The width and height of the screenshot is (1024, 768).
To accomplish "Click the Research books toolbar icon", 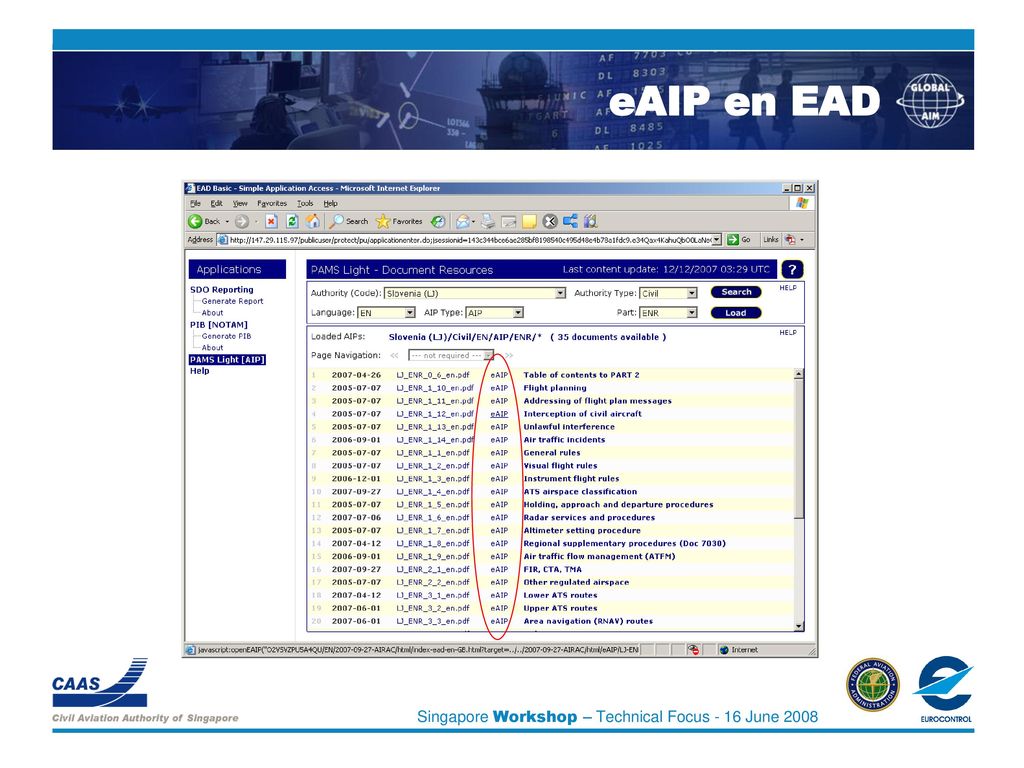I will 590,221.
